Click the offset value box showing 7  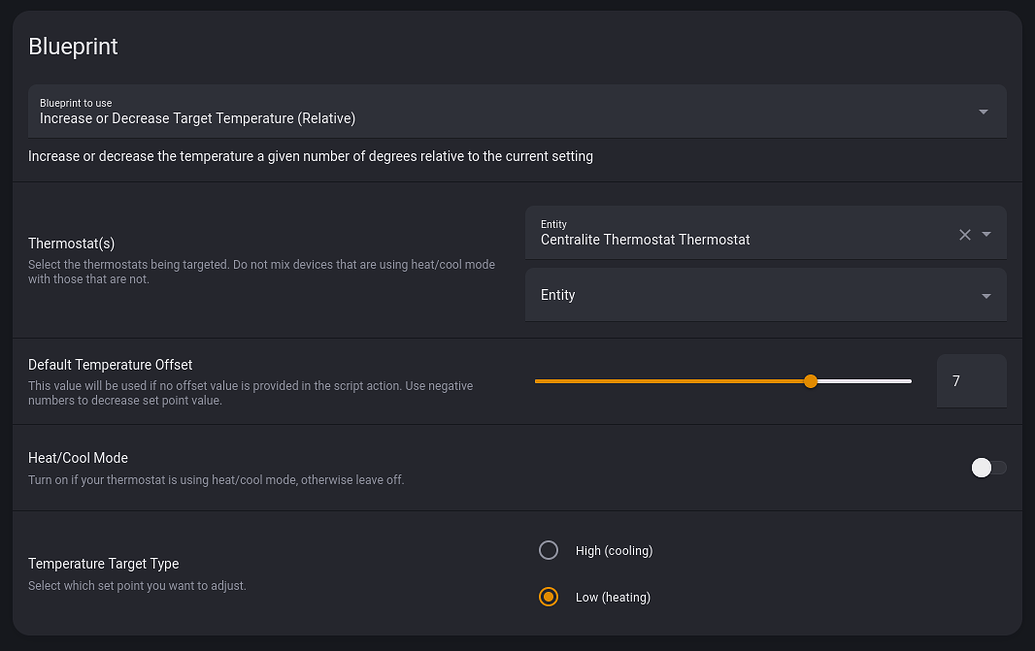(x=971, y=381)
